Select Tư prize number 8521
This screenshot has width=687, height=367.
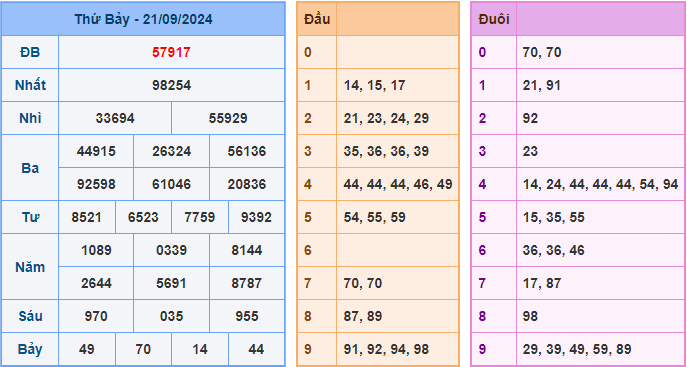tap(86, 217)
